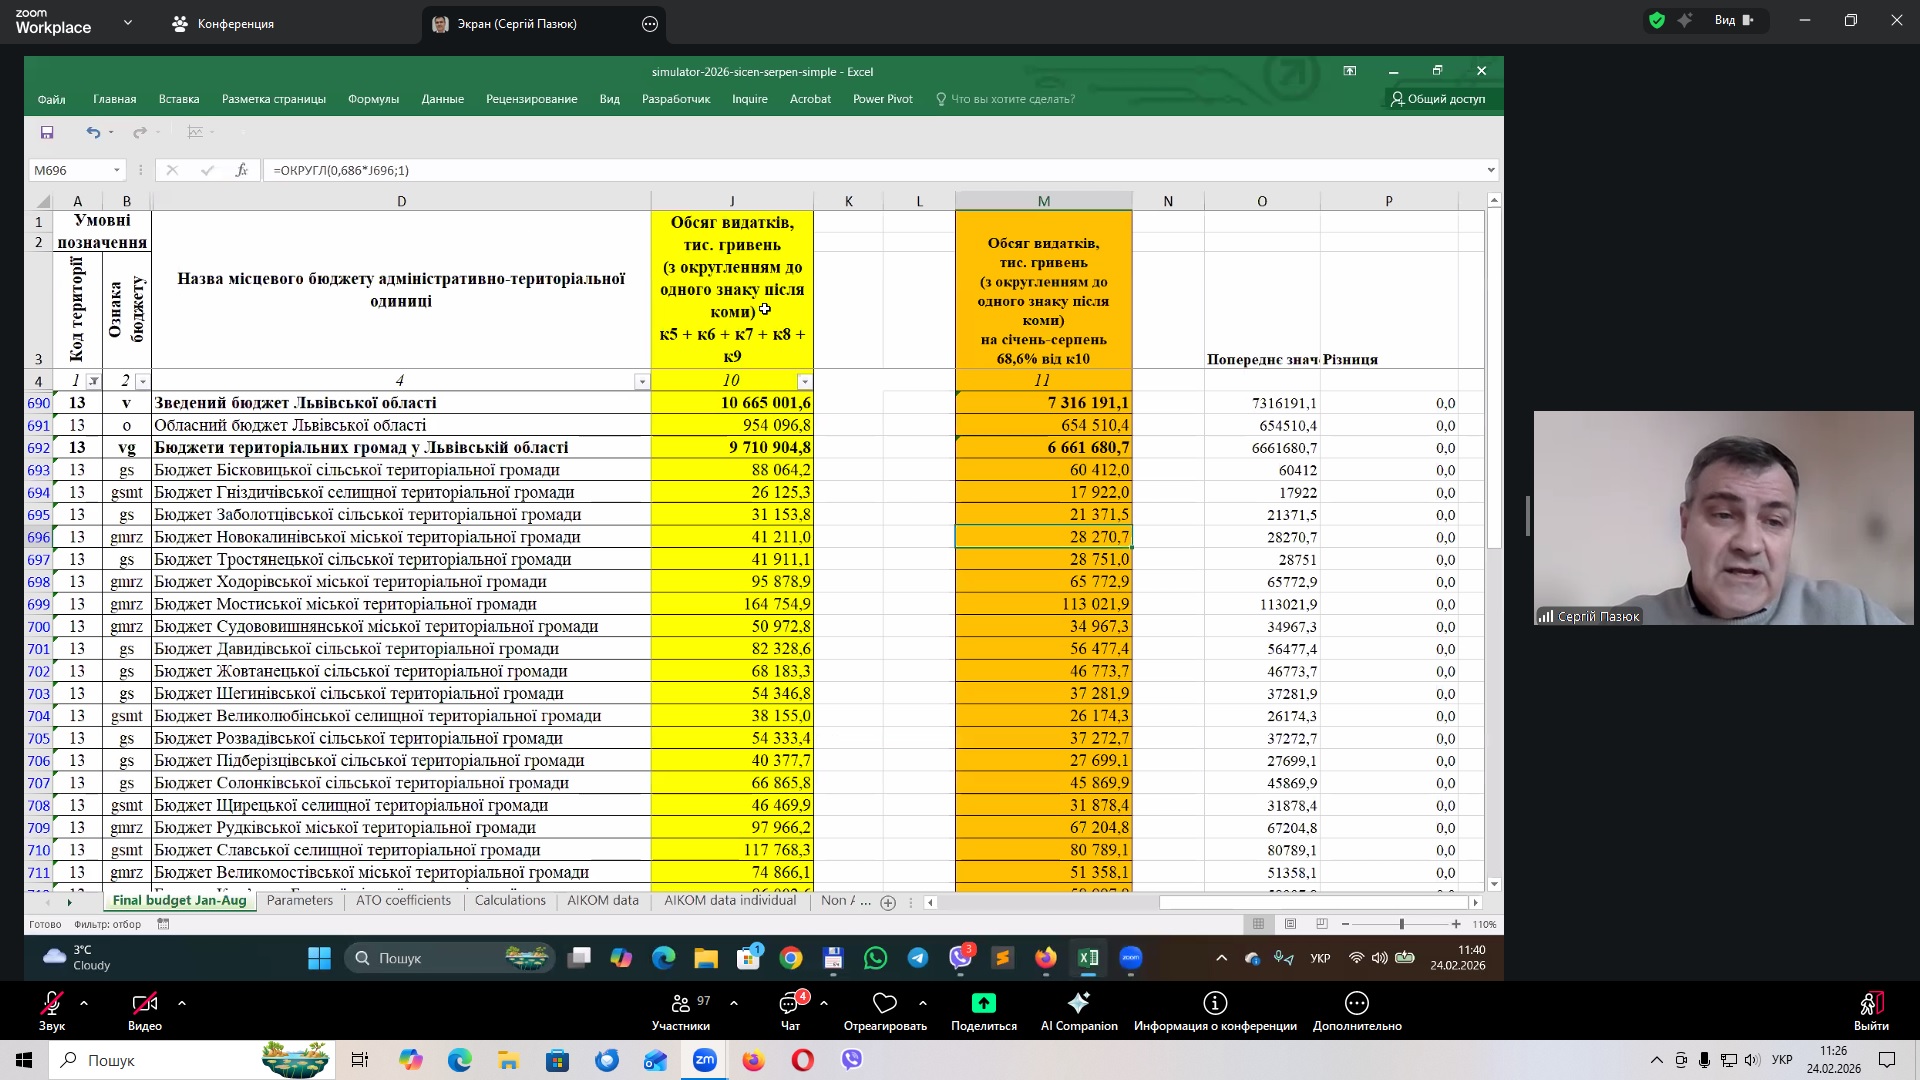Click the insert function fx icon

pyautogui.click(x=241, y=170)
